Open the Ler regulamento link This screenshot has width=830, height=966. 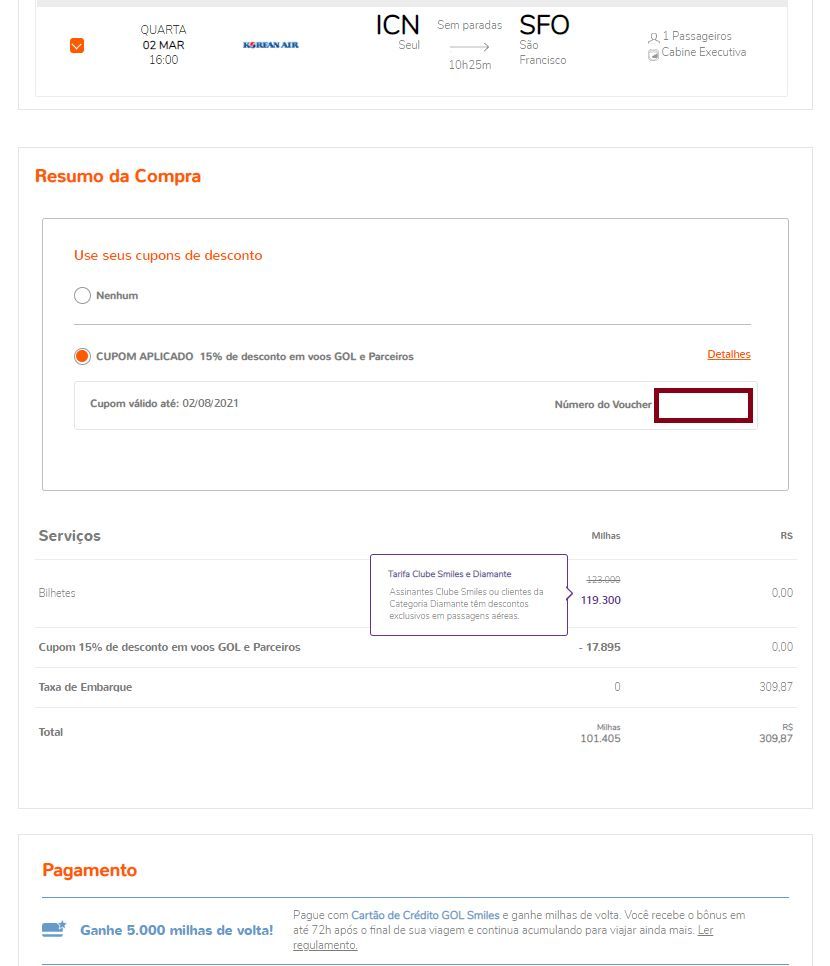(503, 937)
